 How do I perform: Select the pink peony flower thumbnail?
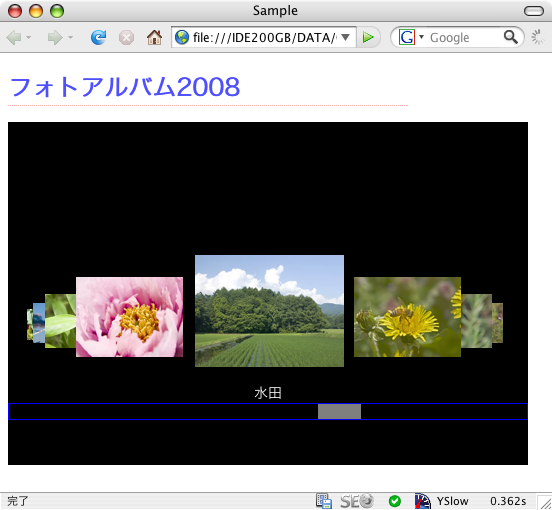[x=129, y=317]
